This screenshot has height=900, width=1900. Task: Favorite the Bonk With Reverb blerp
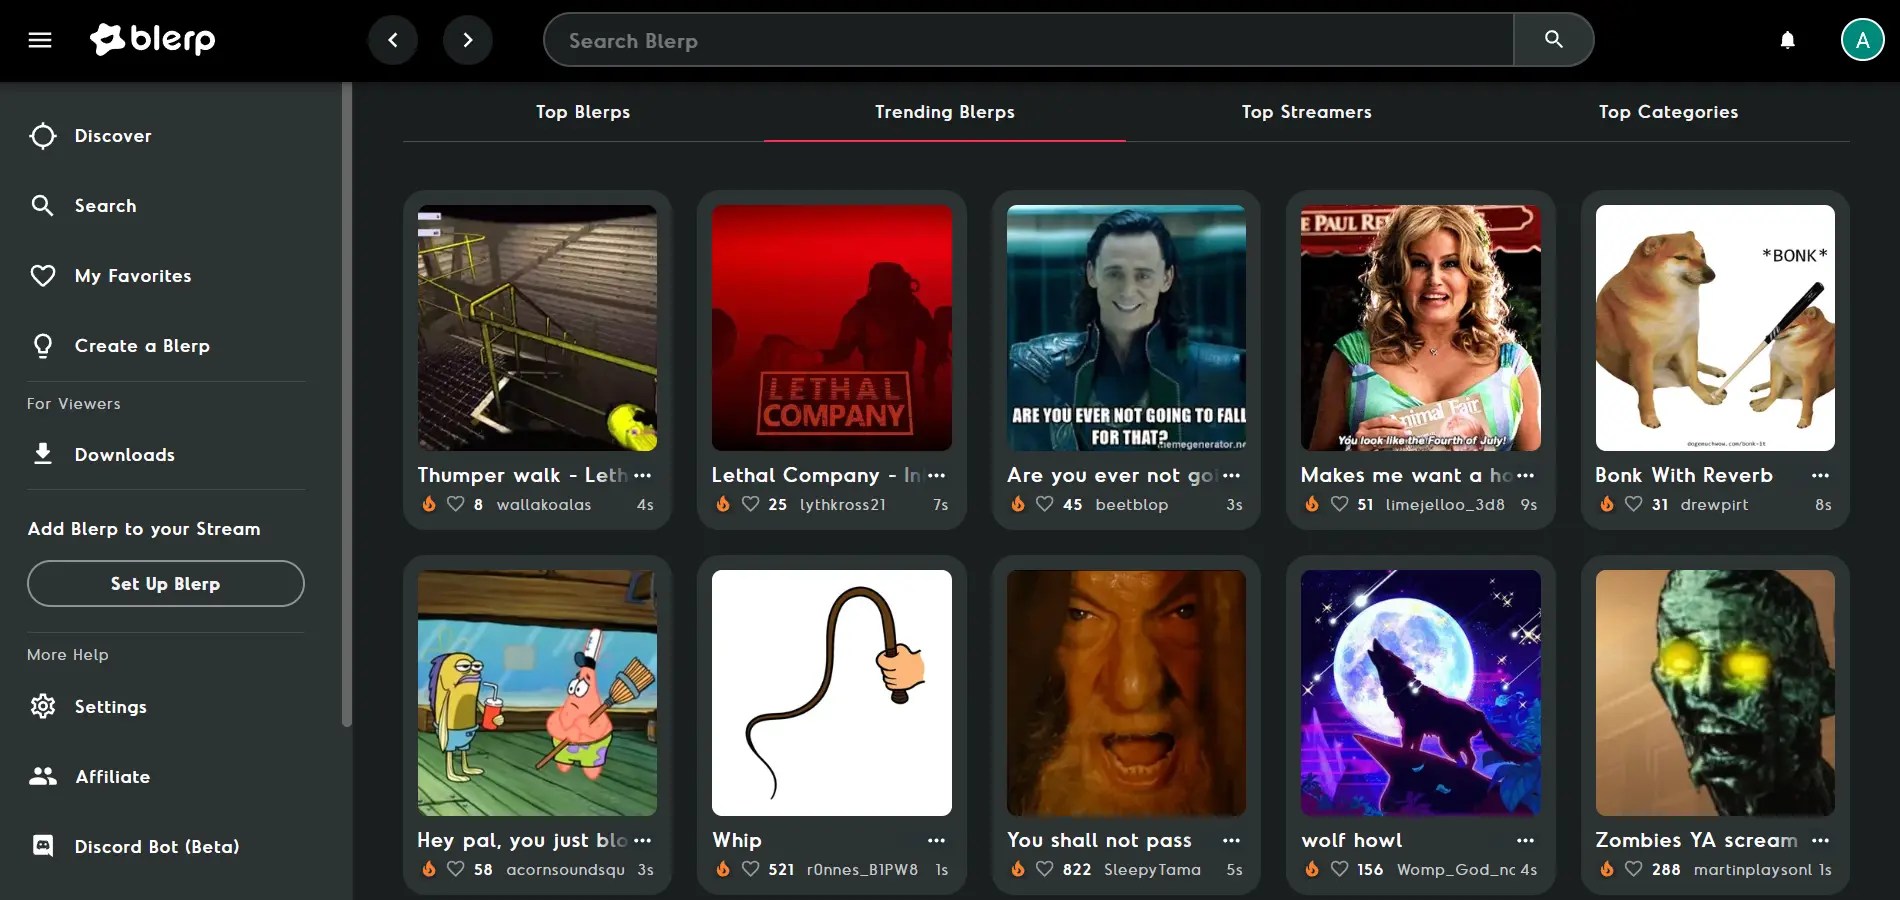tap(1633, 504)
